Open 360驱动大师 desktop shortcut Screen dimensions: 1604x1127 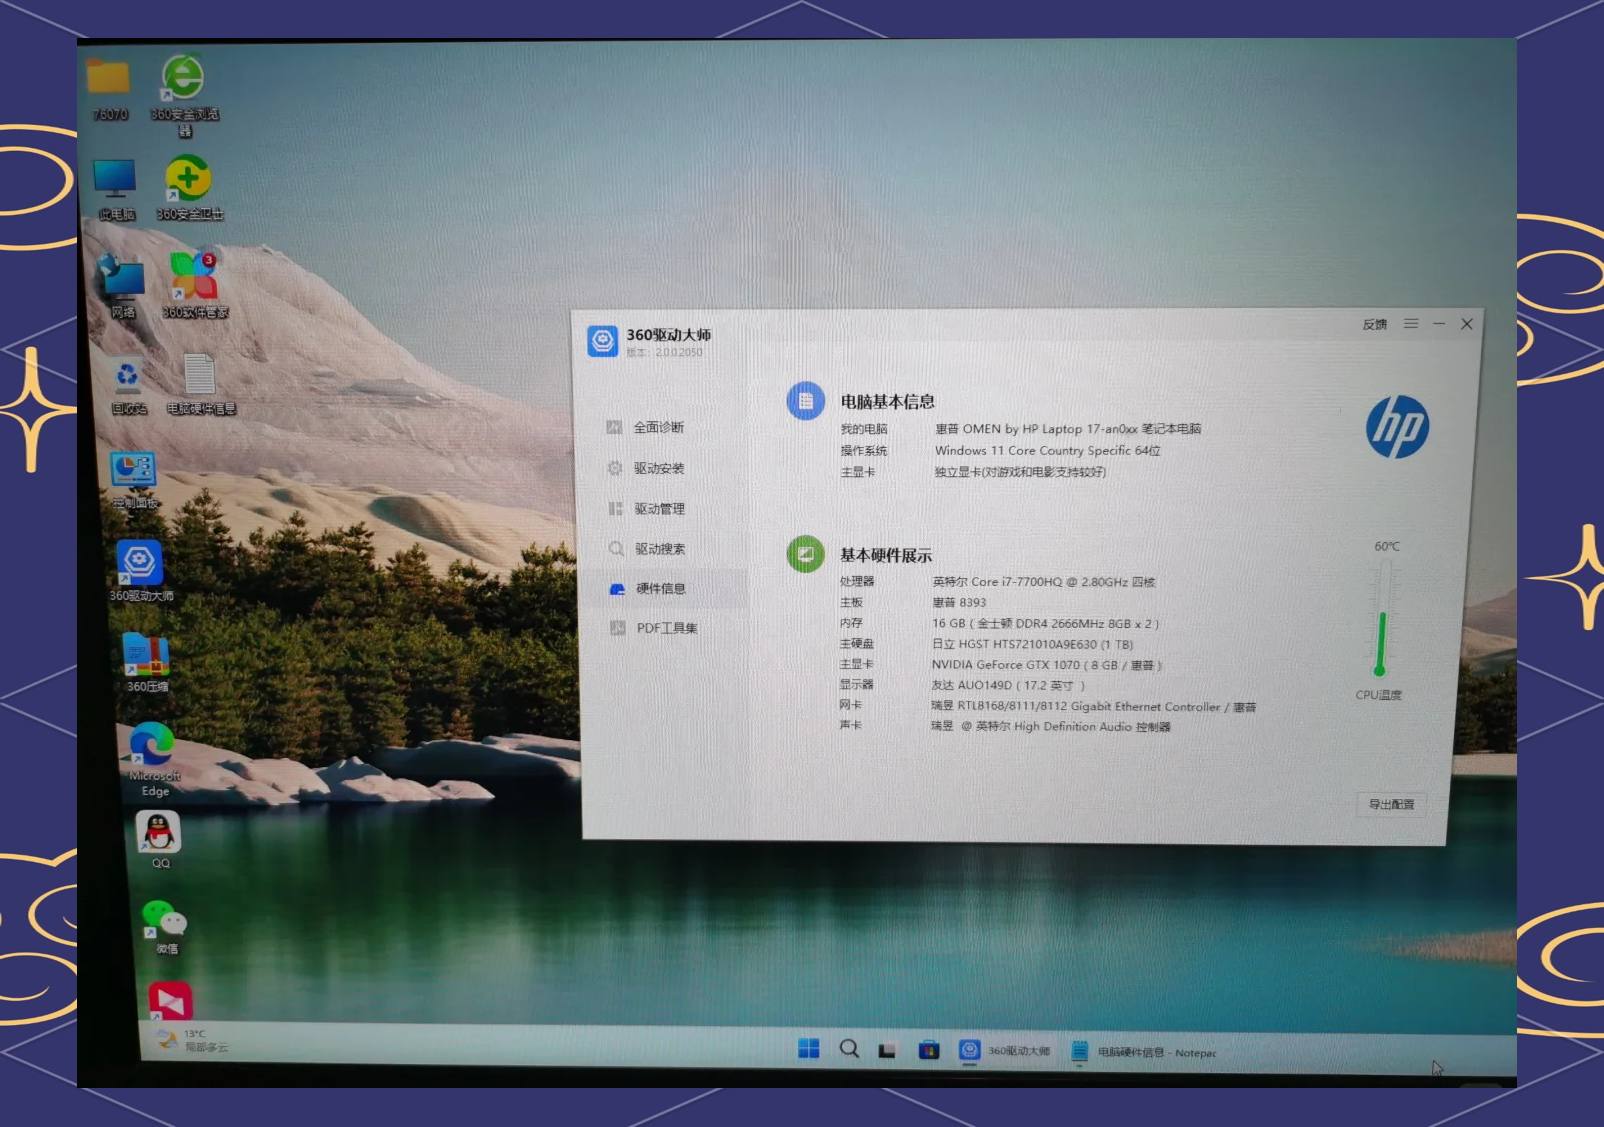[x=140, y=566]
